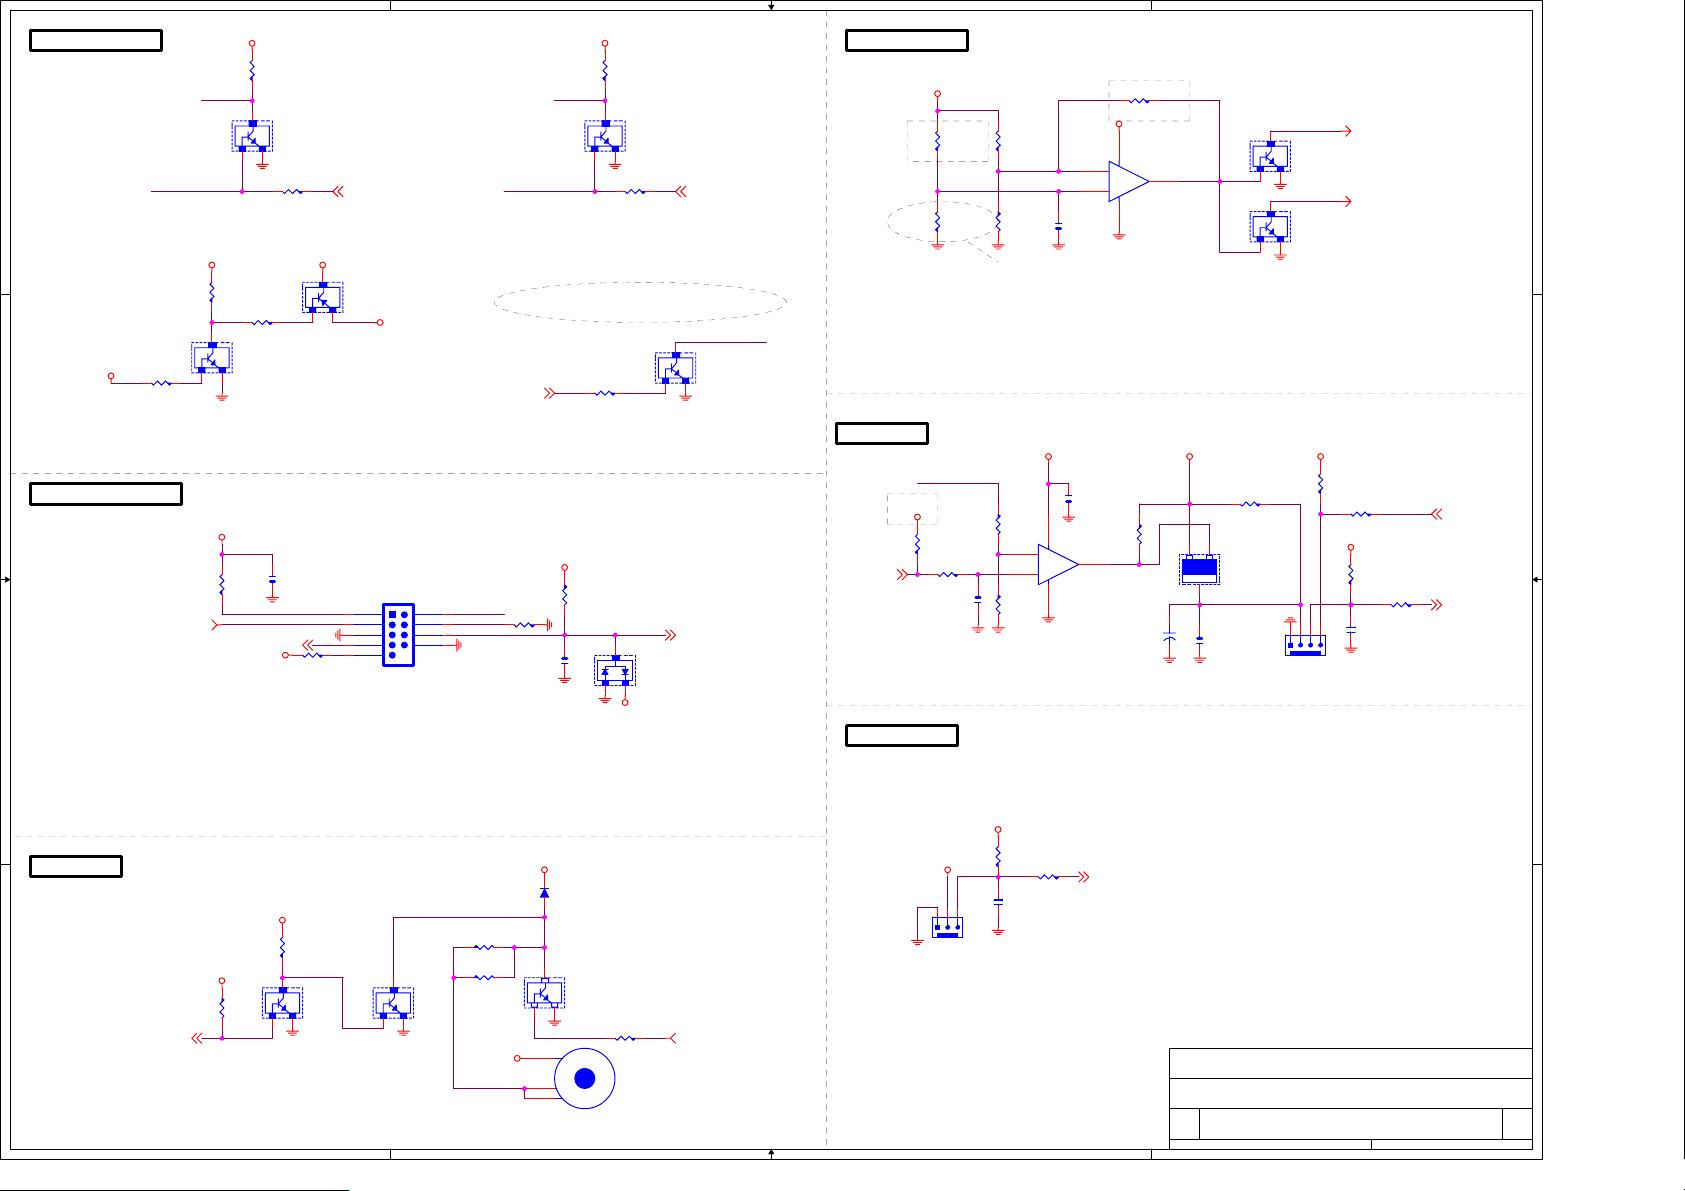Select the 4-pin connector in the middle-right circuit
Image resolution: width=1685 pixels, height=1191 pixels.
pos(1305,645)
